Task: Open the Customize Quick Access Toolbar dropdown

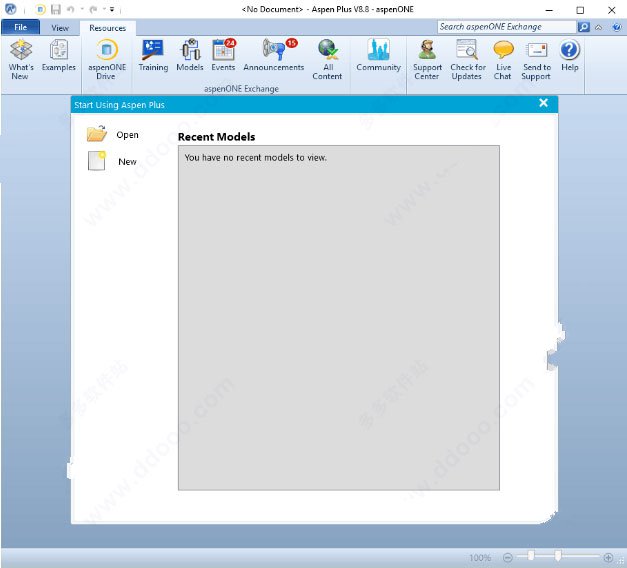Action: click(x=112, y=9)
